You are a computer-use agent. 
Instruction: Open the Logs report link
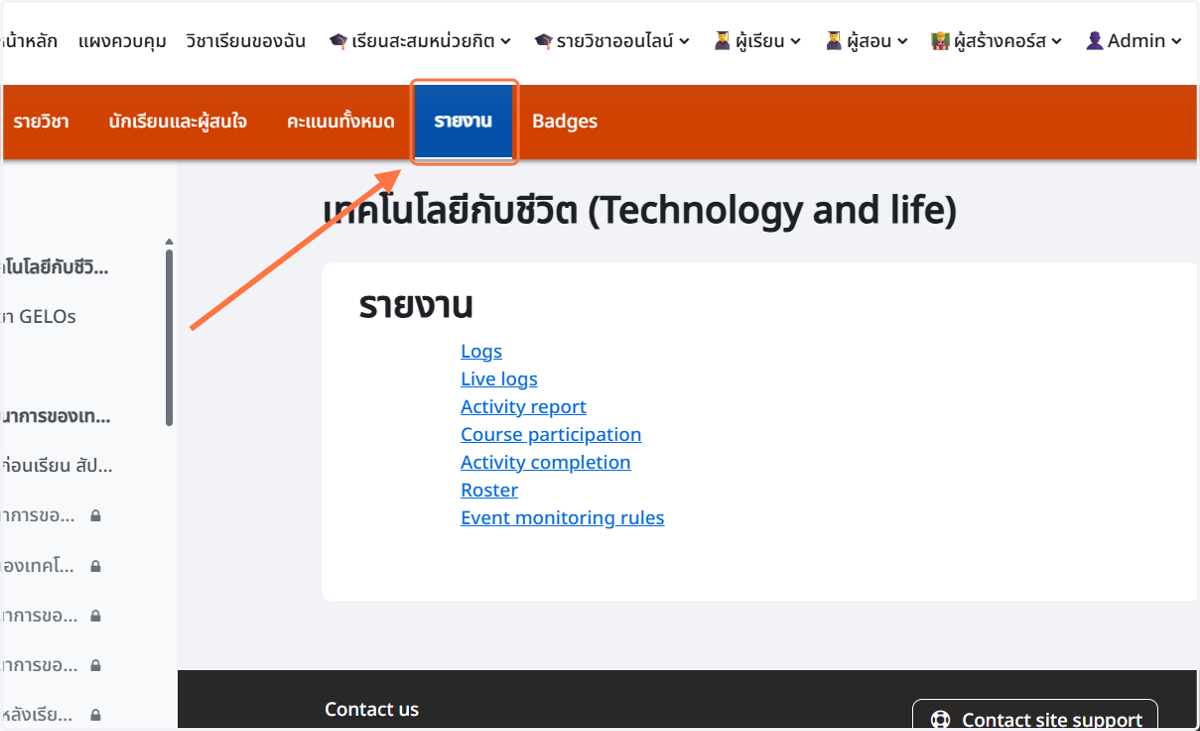tap(481, 351)
